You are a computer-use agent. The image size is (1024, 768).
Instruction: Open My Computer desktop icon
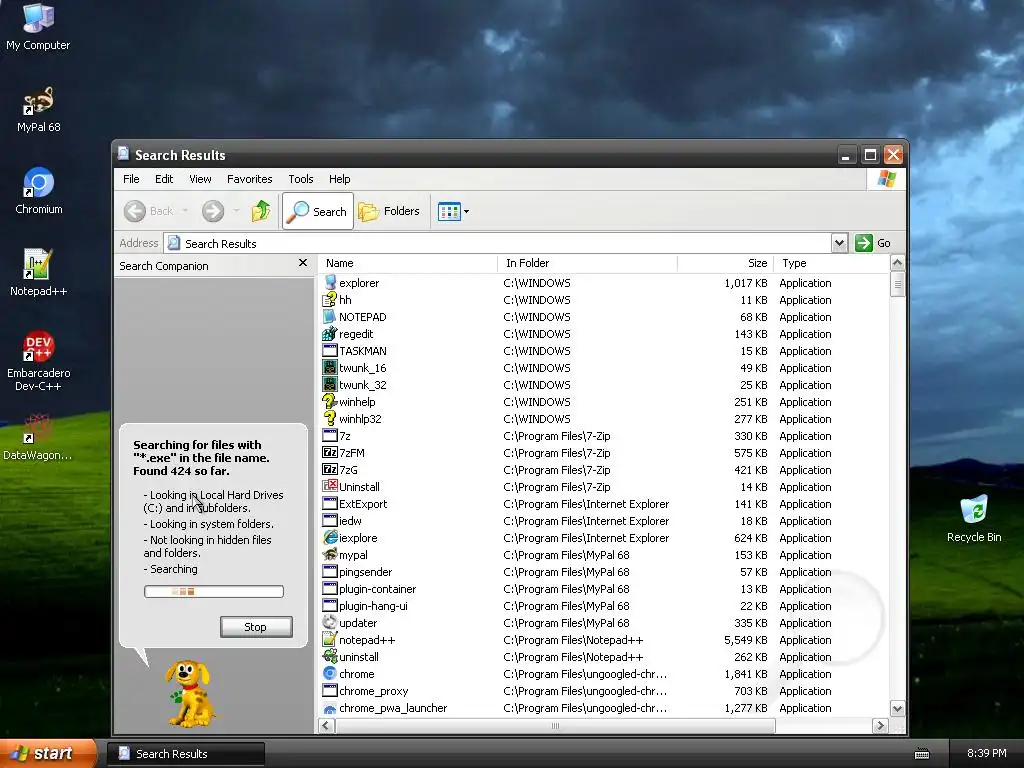pos(38,26)
